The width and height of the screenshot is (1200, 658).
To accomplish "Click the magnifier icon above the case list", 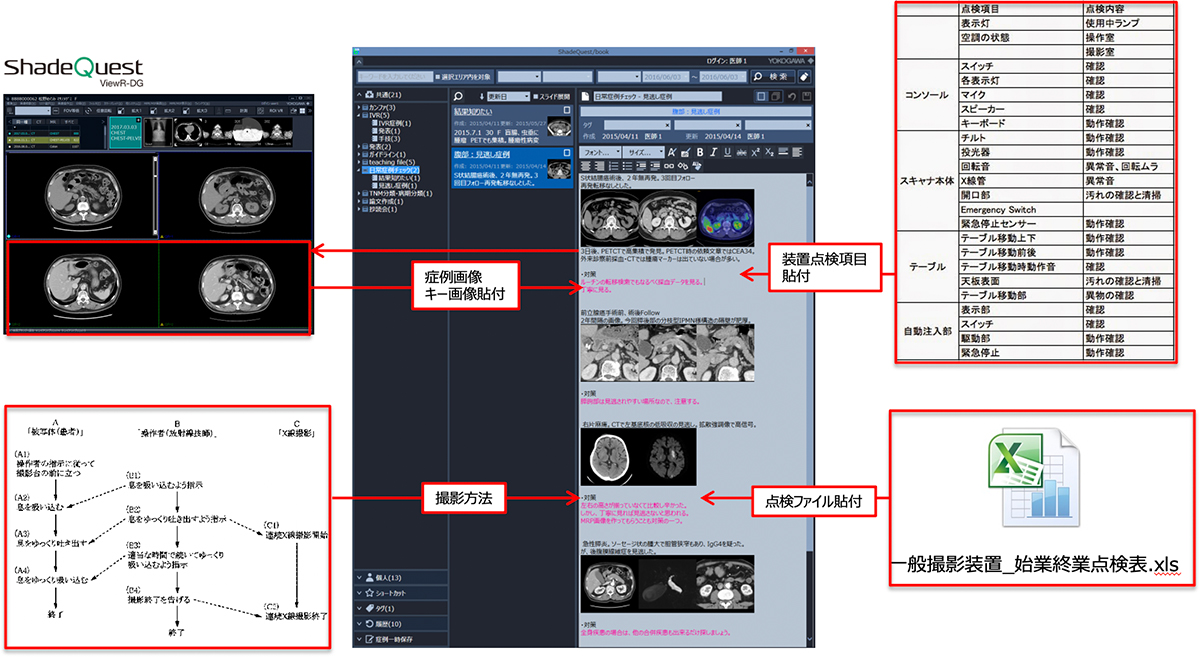I will tap(458, 96).
